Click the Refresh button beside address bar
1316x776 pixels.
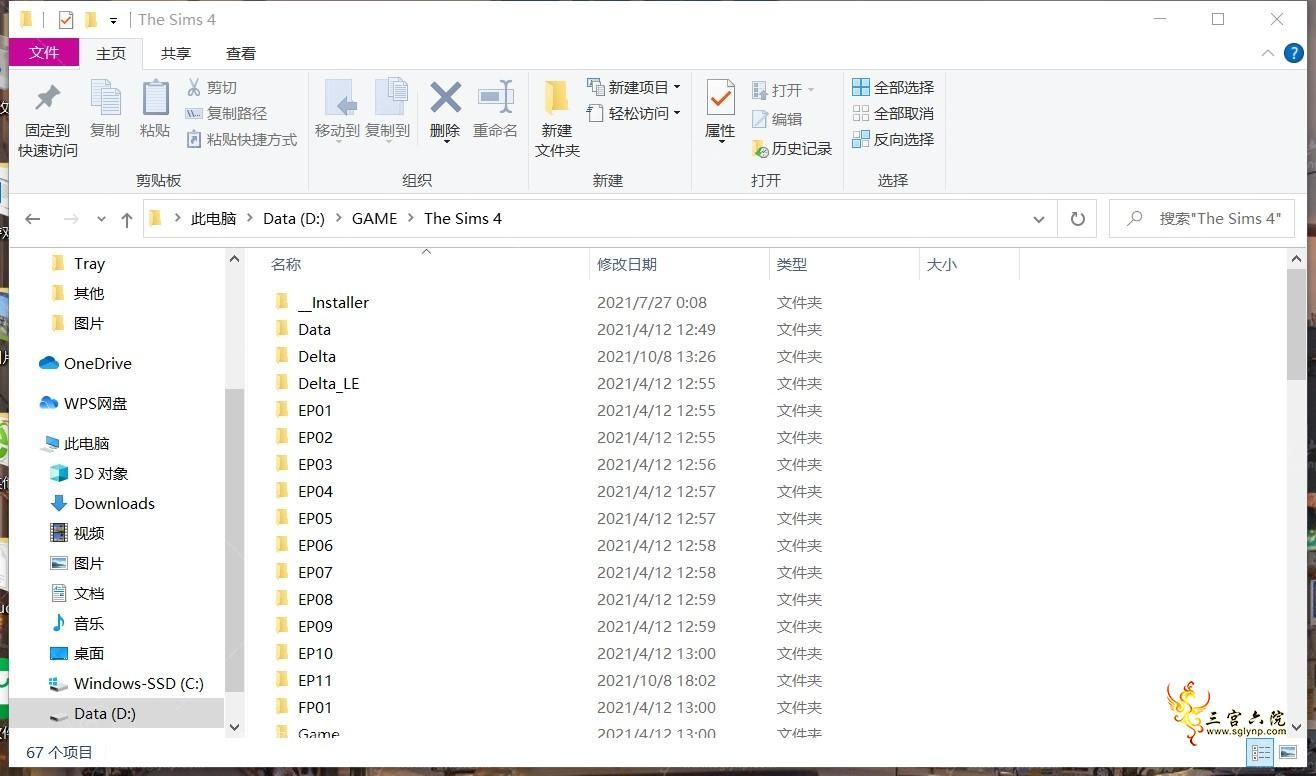coord(1077,218)
